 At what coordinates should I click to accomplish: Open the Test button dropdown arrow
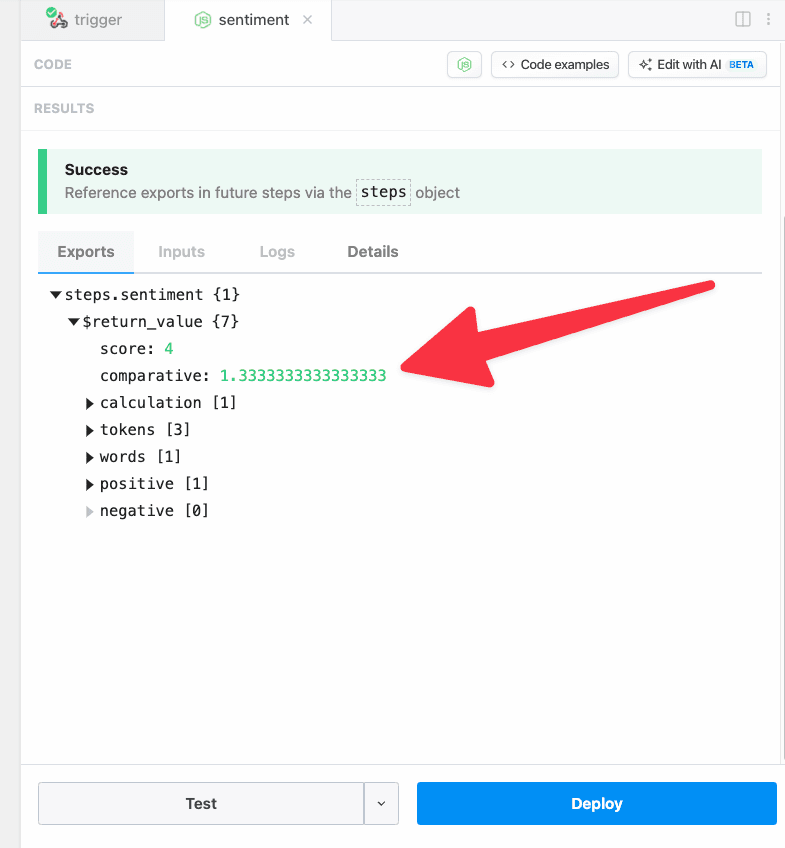(x=381, y=804)
